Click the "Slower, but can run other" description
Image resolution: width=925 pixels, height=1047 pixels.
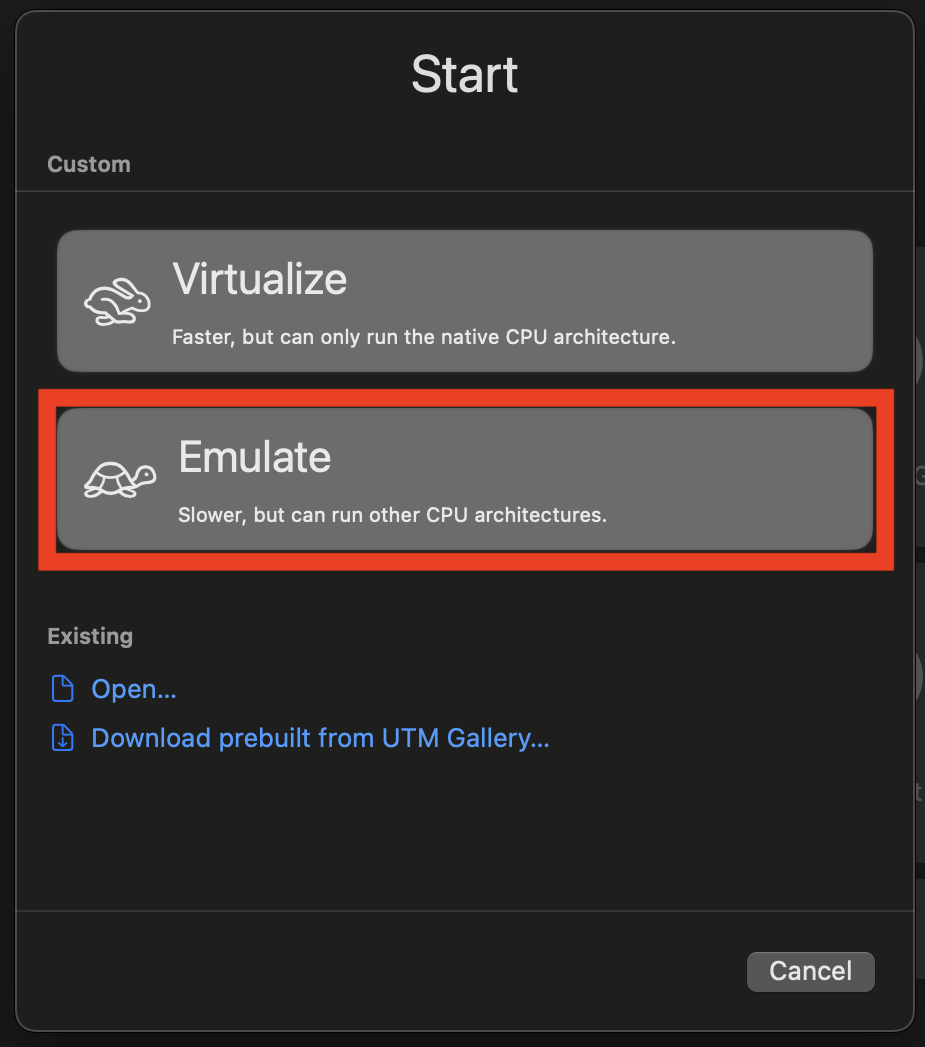(x=392, y=516)
